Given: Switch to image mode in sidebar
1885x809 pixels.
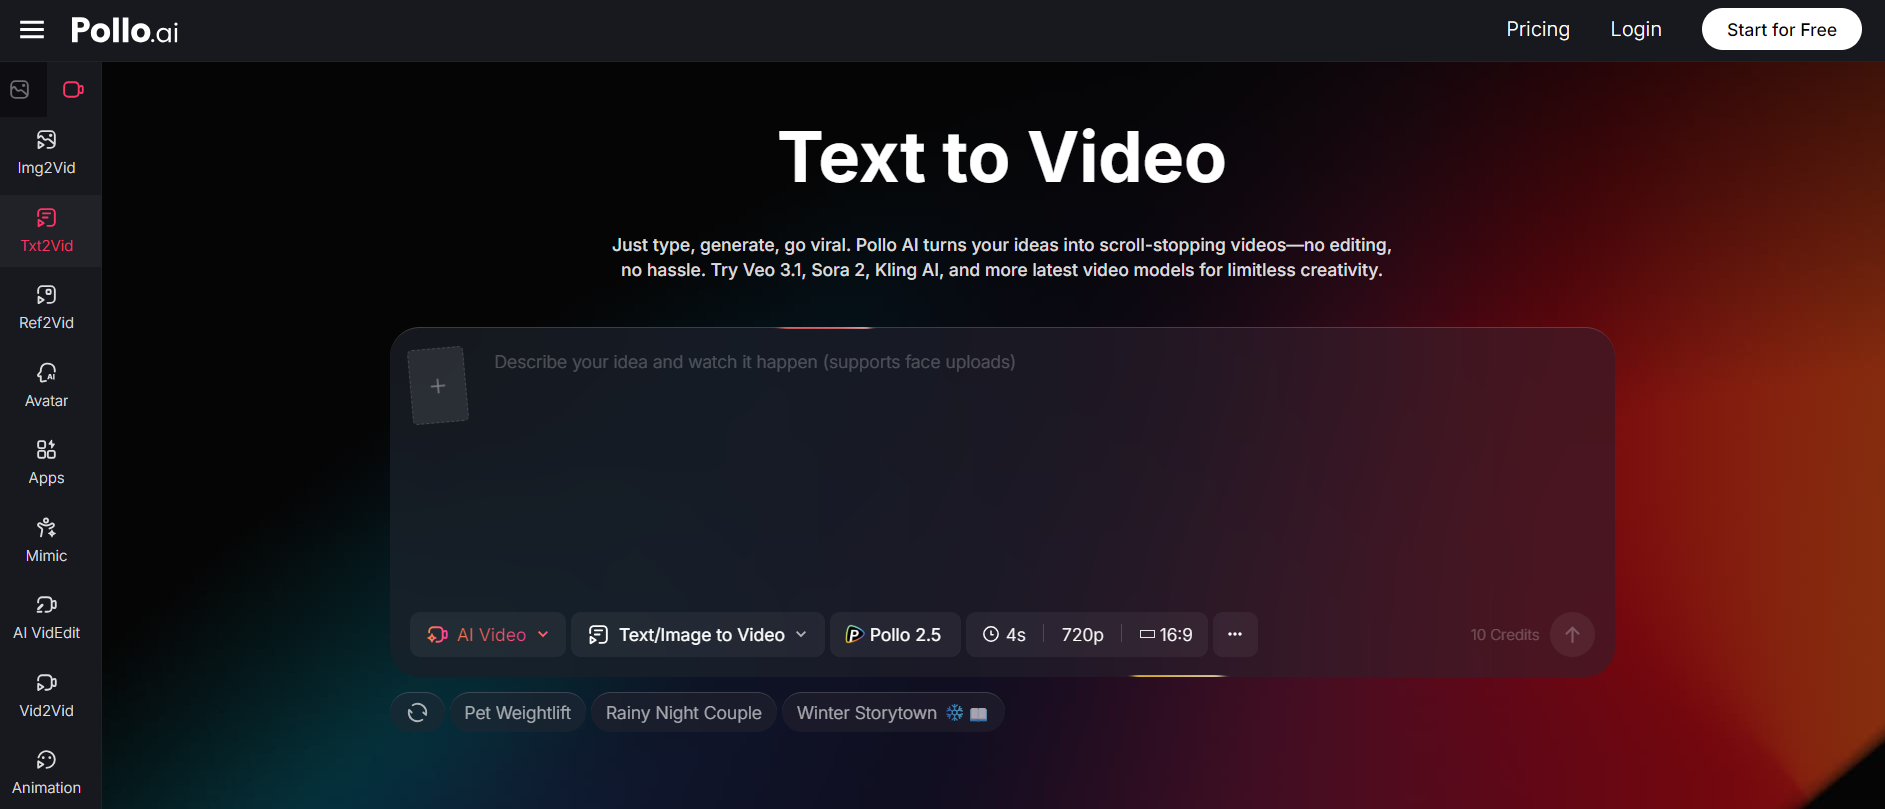Looking at the screenshot, I should pyautogui.click(x=20, y=90).
